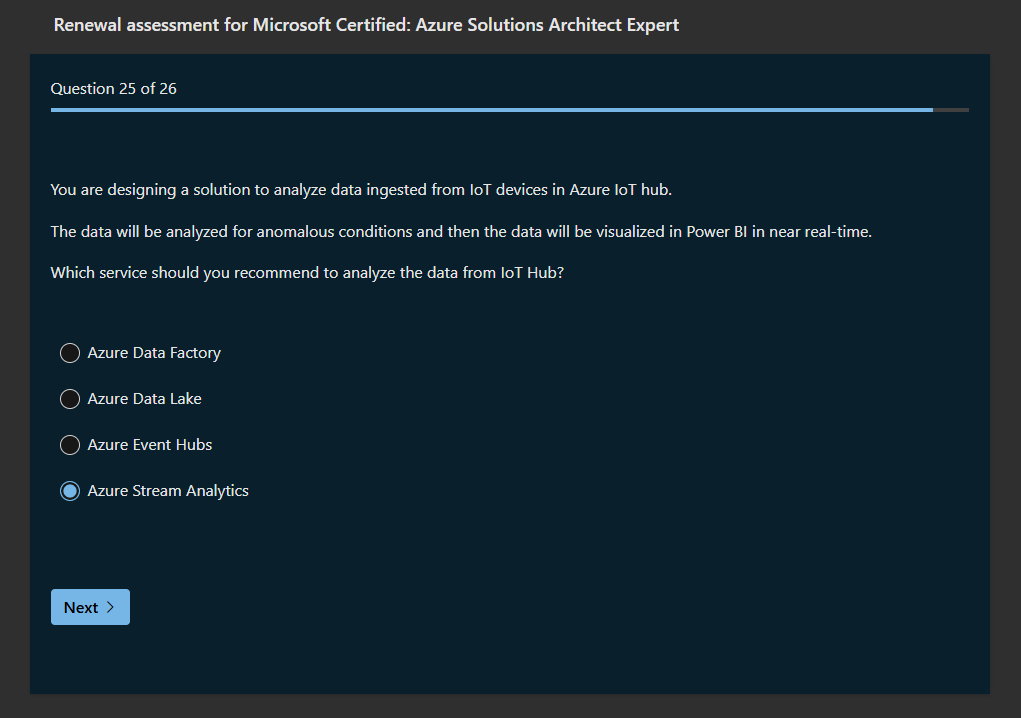Click the sentence mentioning Power BI visualization
This screenshot has width=1021, height=718.
pyautogui.click(x=461, y=232)
